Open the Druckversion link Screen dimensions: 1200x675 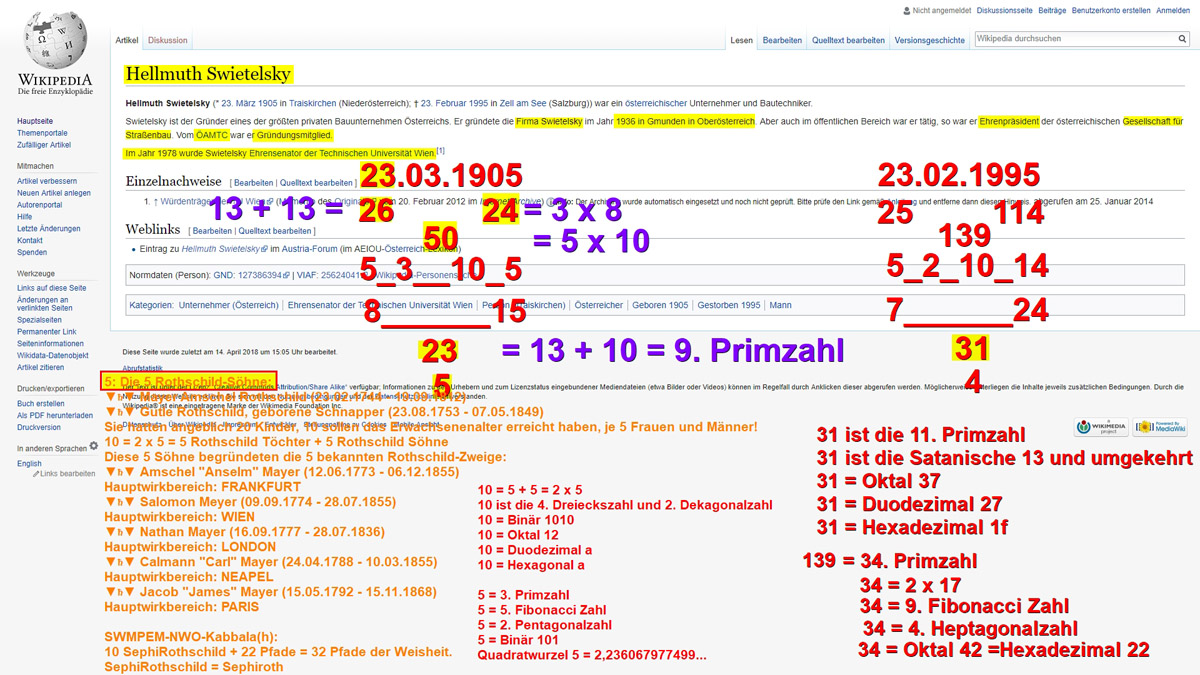coord(39,428)
